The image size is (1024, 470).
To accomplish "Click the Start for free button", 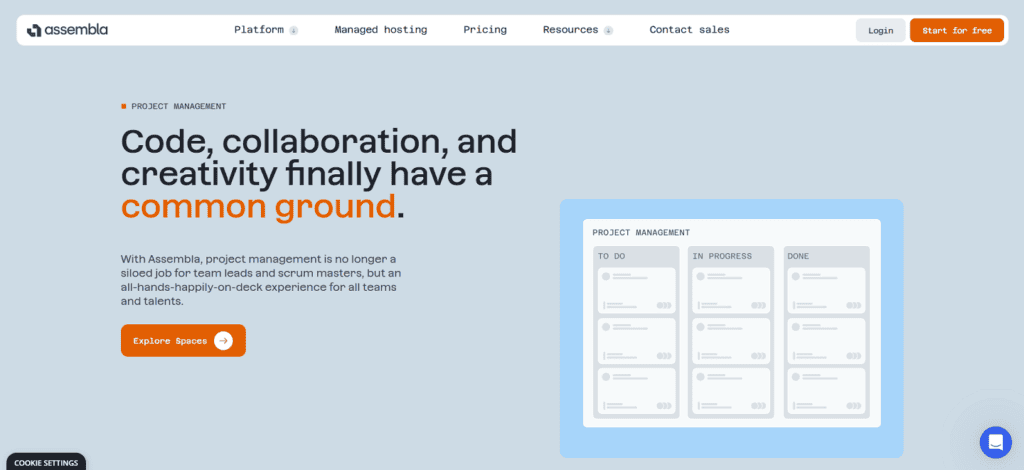I will point(957,31).
